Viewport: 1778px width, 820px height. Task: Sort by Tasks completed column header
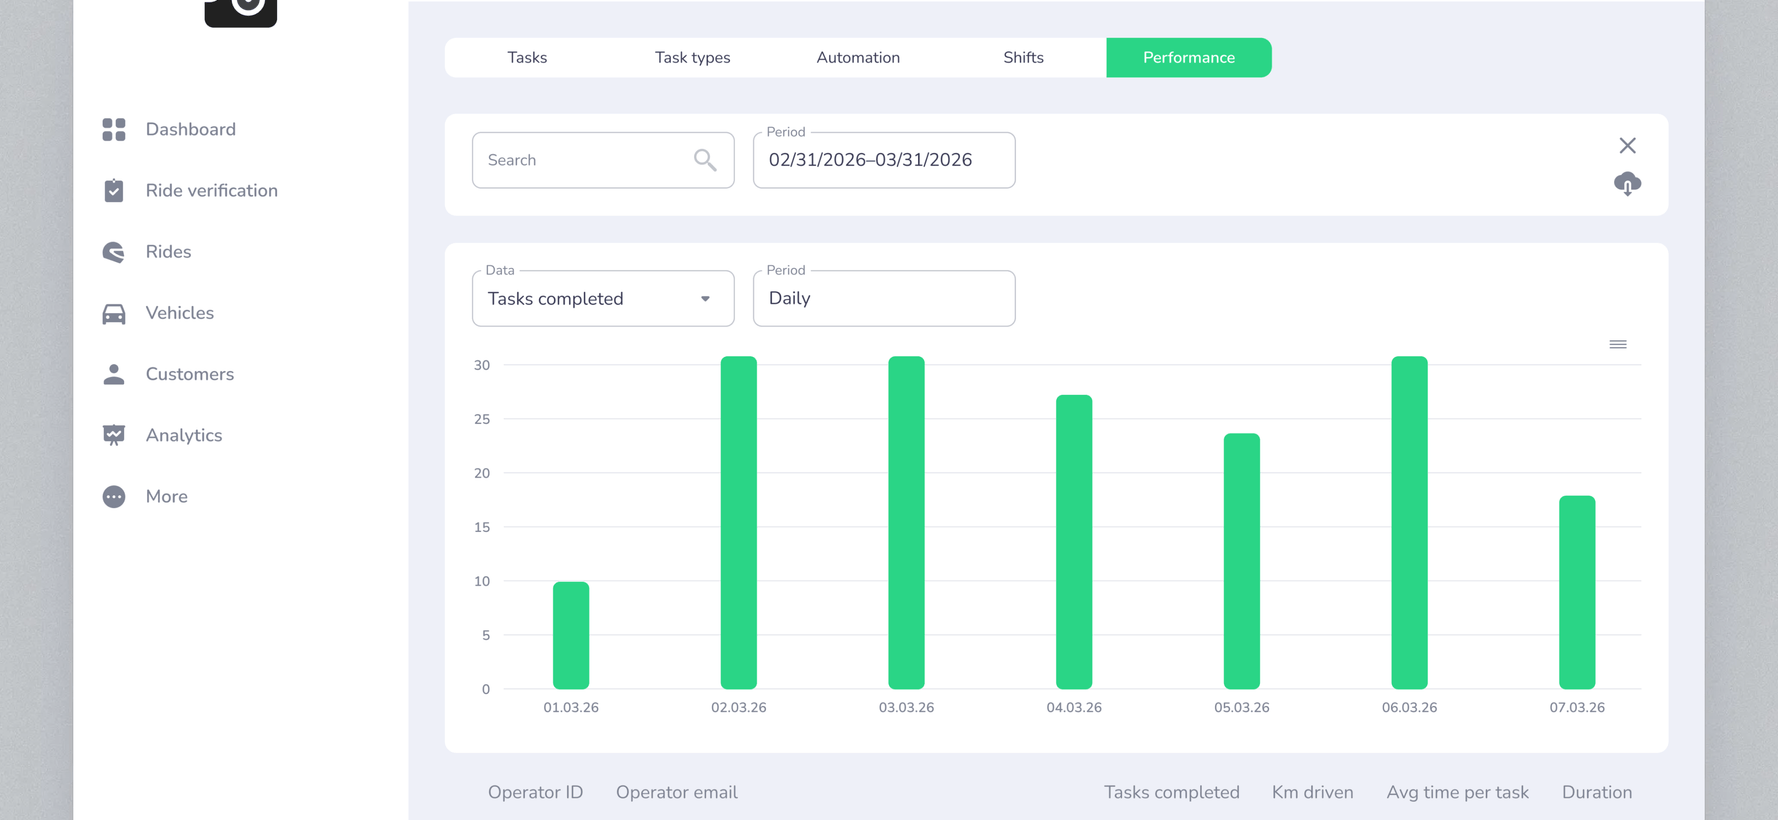(x=1171, y=792)
